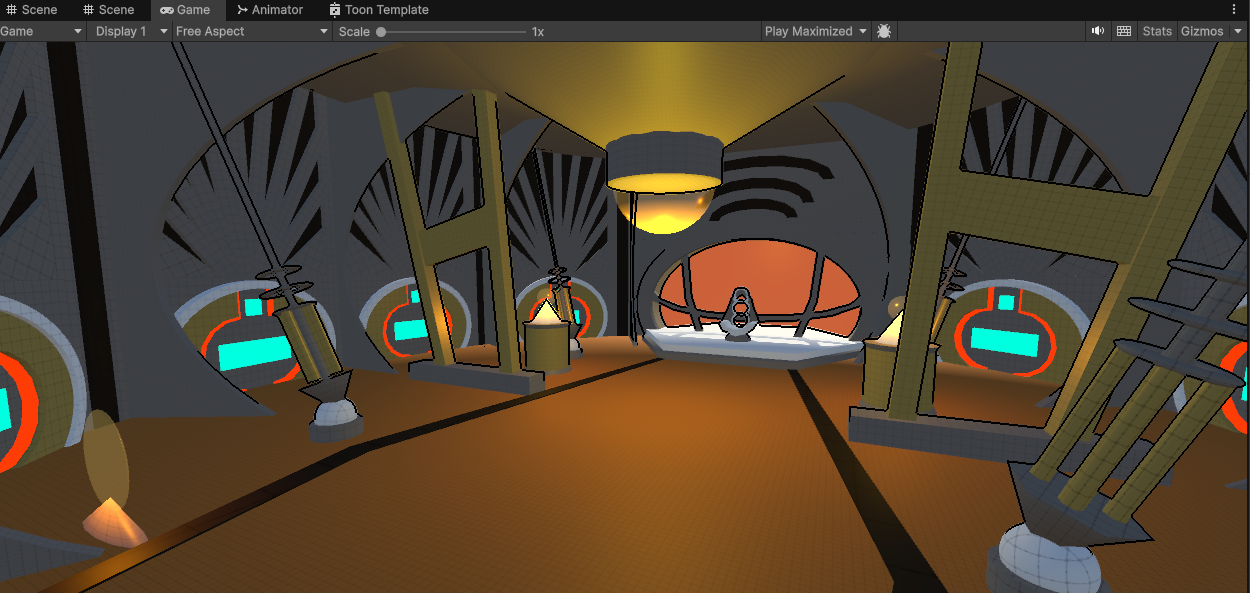Click the bug icon for Frame Debugger
Viewport: 1250px width, 593px height.
pyautogui.click(x=884, y=31)
